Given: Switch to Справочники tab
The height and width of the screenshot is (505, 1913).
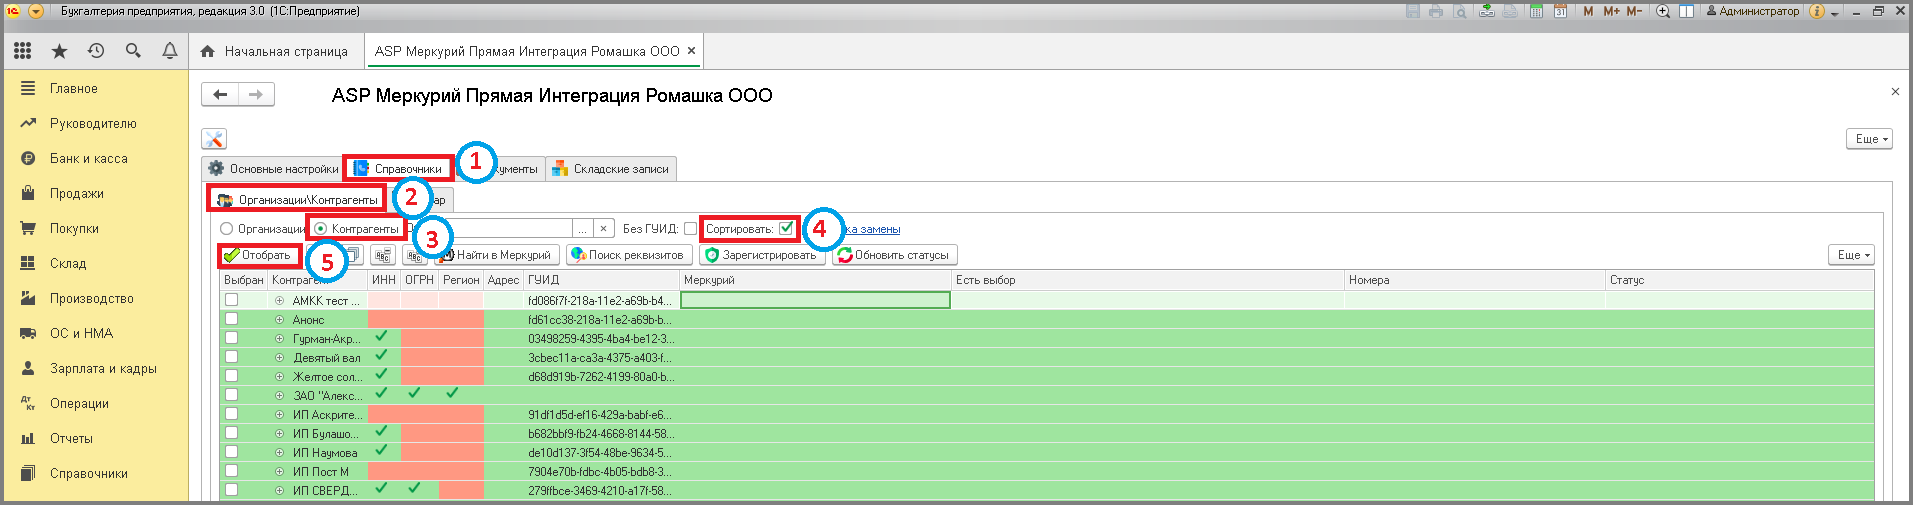Looking at the screenshot, I should coord(398,169).
